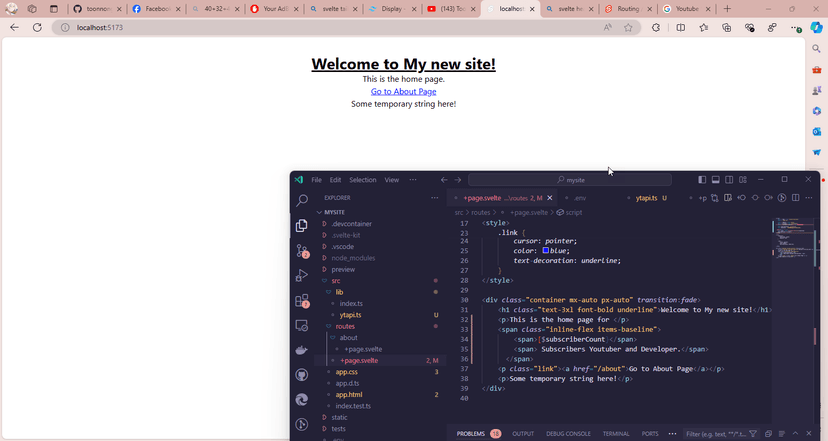Toggle the bottom panel layout button
The width and height of the screenshot is (828, 441).
[x=716, y=180]
